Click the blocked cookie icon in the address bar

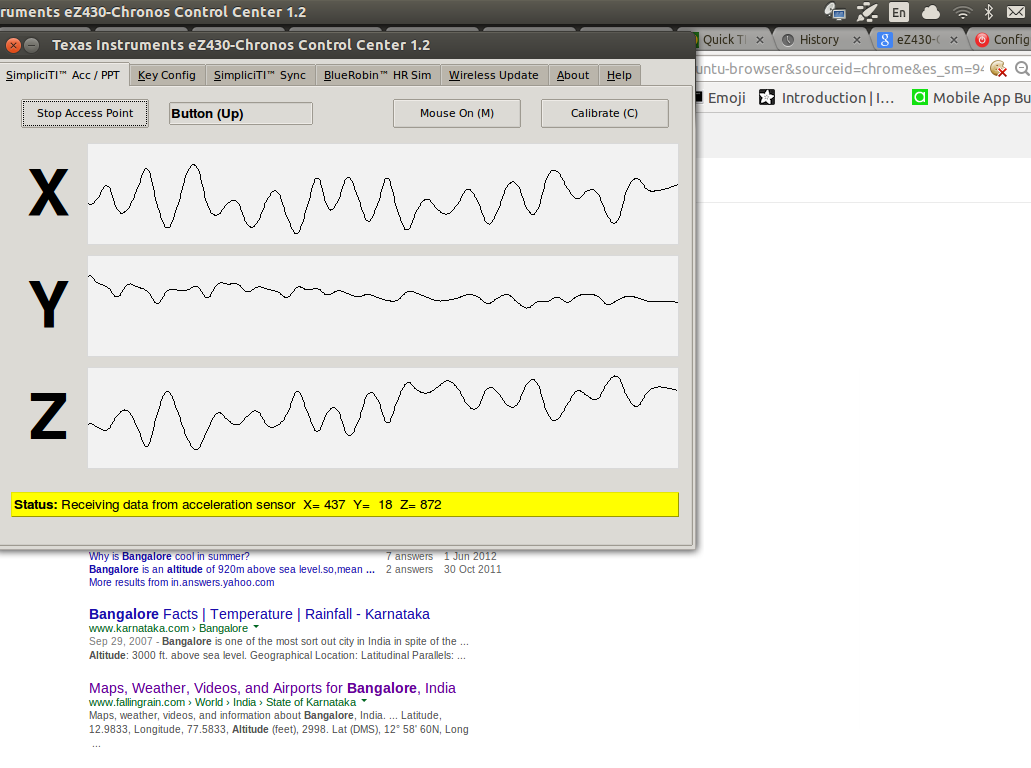point(998,68)
